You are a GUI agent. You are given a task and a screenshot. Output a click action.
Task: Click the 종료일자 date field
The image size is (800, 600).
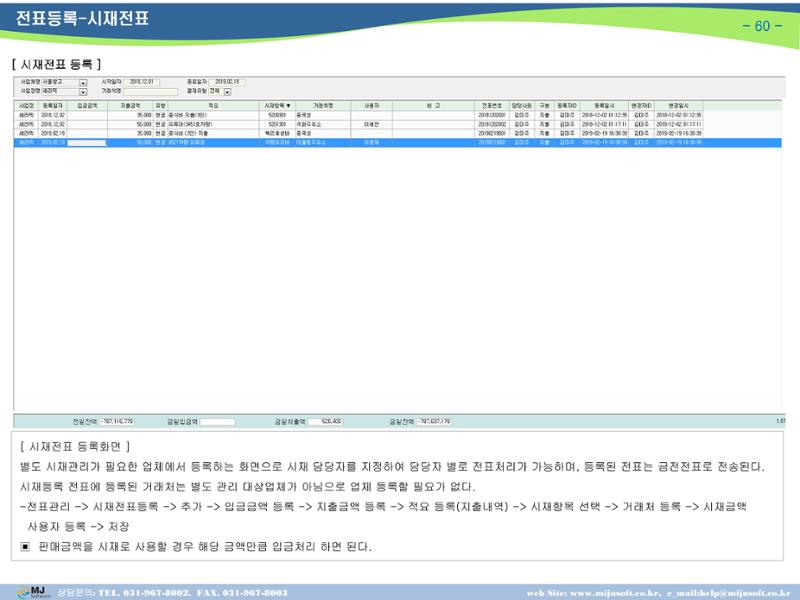(x=227, y=82)
